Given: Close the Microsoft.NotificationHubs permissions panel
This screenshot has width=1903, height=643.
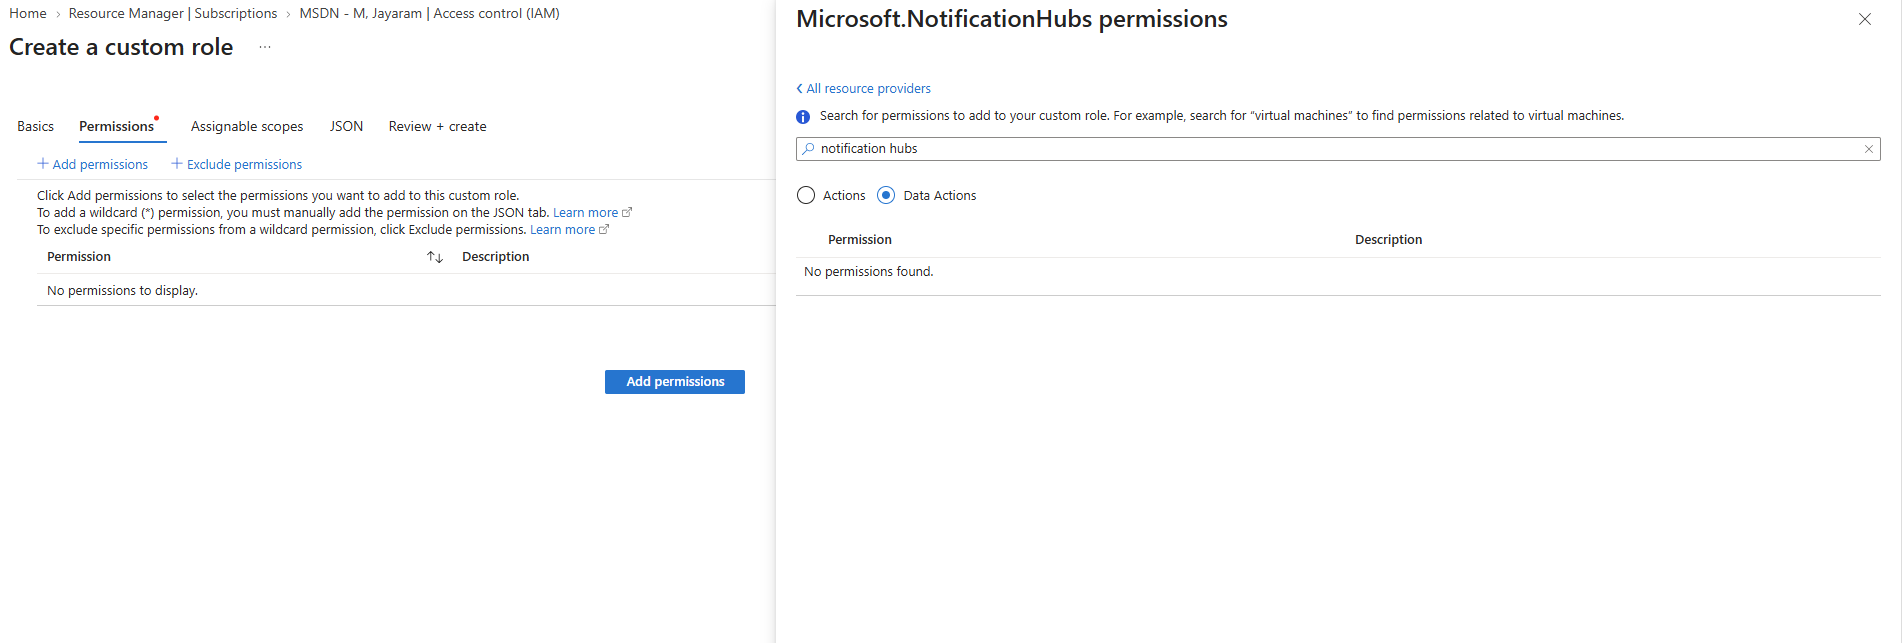Looking at the screenshot, I should (x=1865, y=19).
